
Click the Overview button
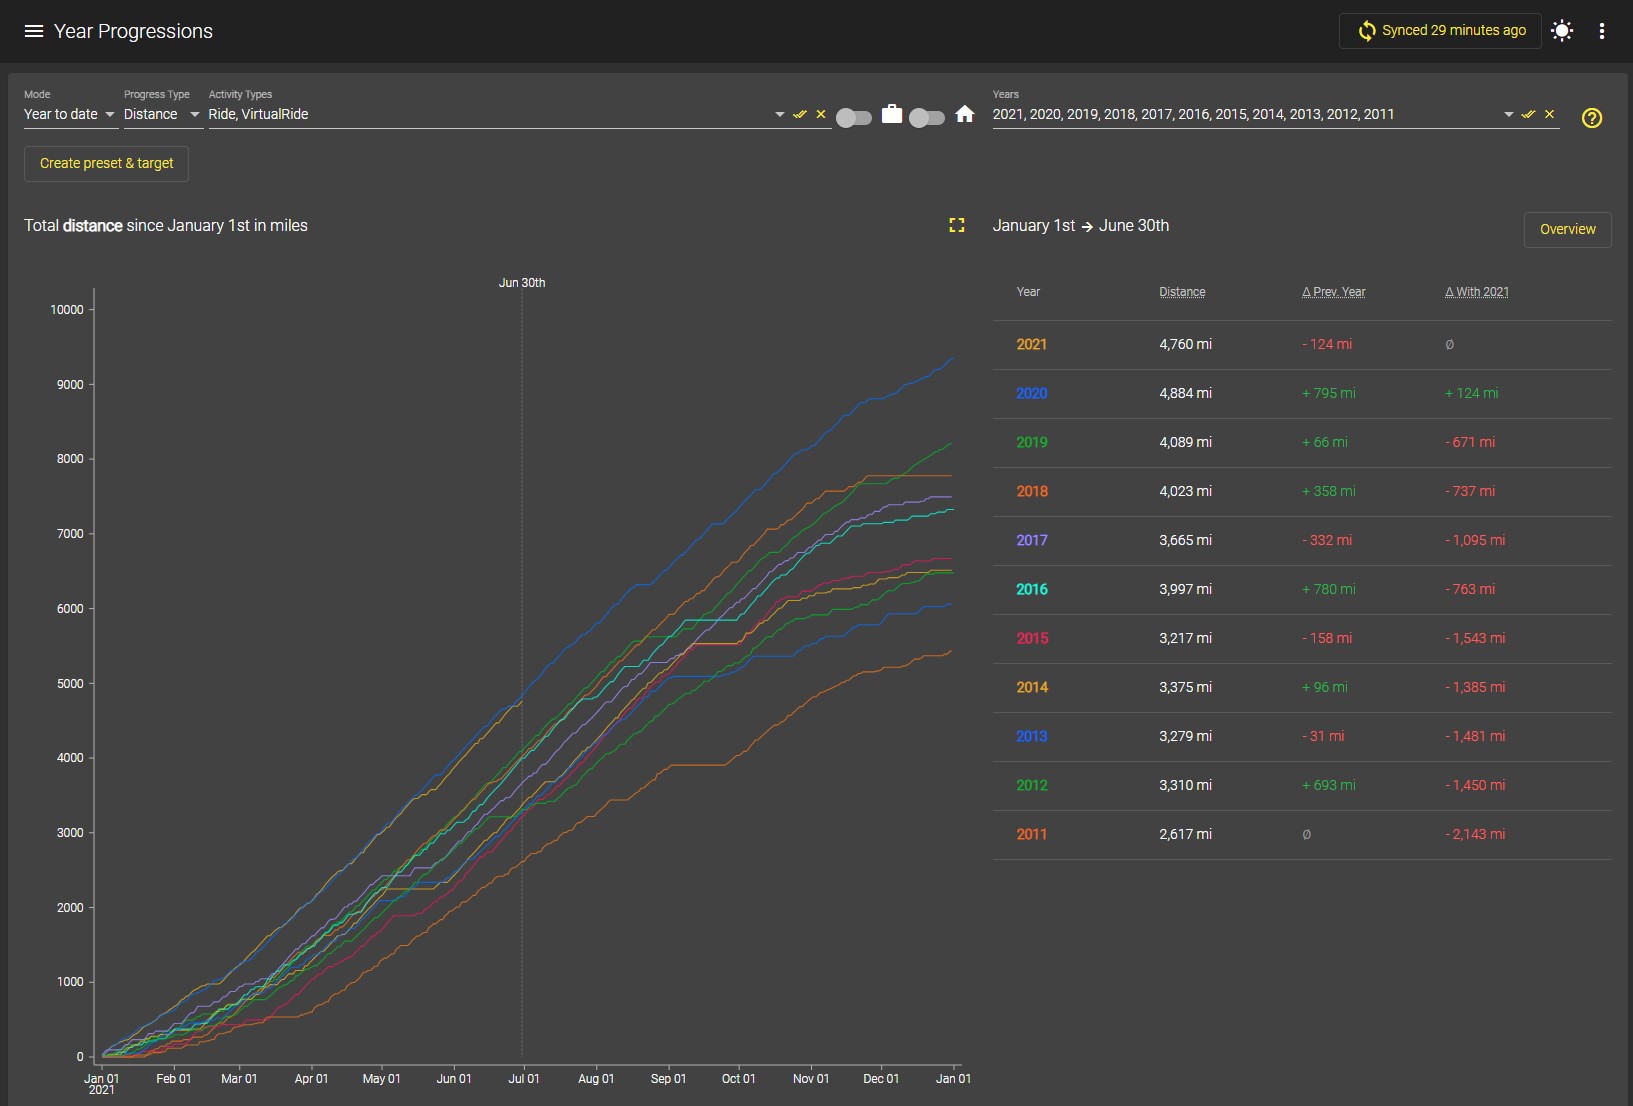(1567, 229)
